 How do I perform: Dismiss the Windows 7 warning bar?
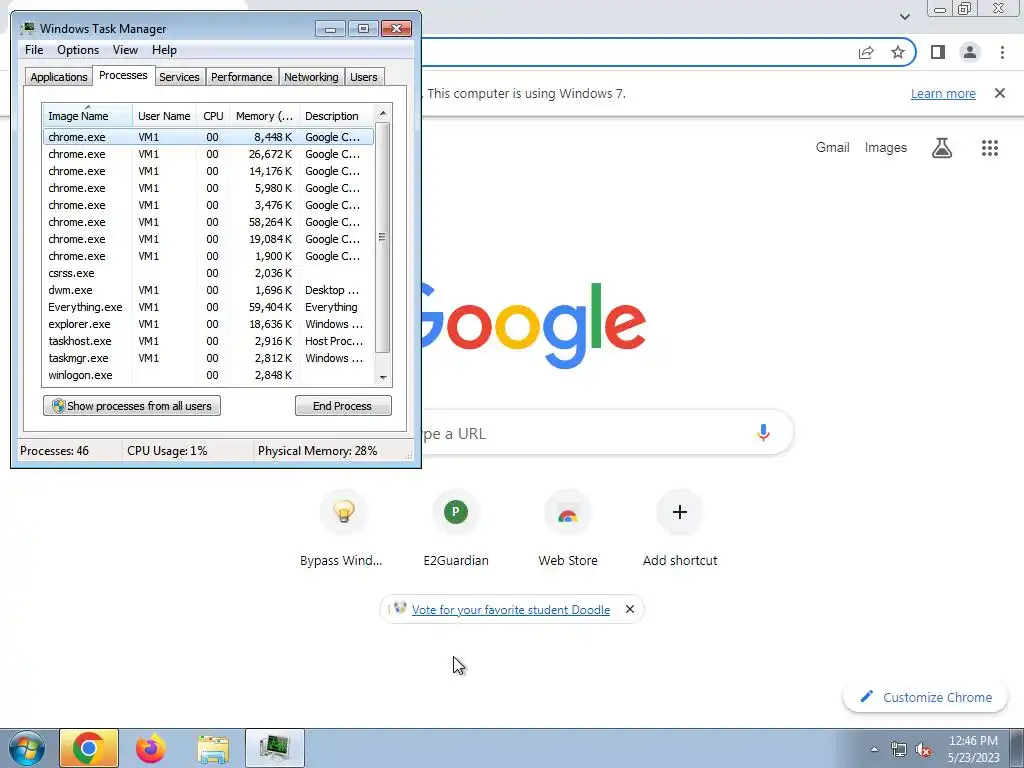[x=999, y=93]
